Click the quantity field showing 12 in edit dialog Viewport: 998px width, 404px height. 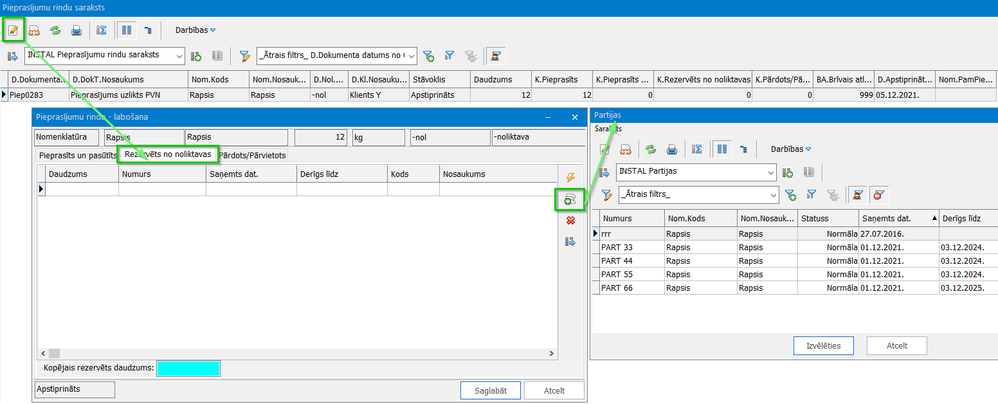[x=321, y=137]
